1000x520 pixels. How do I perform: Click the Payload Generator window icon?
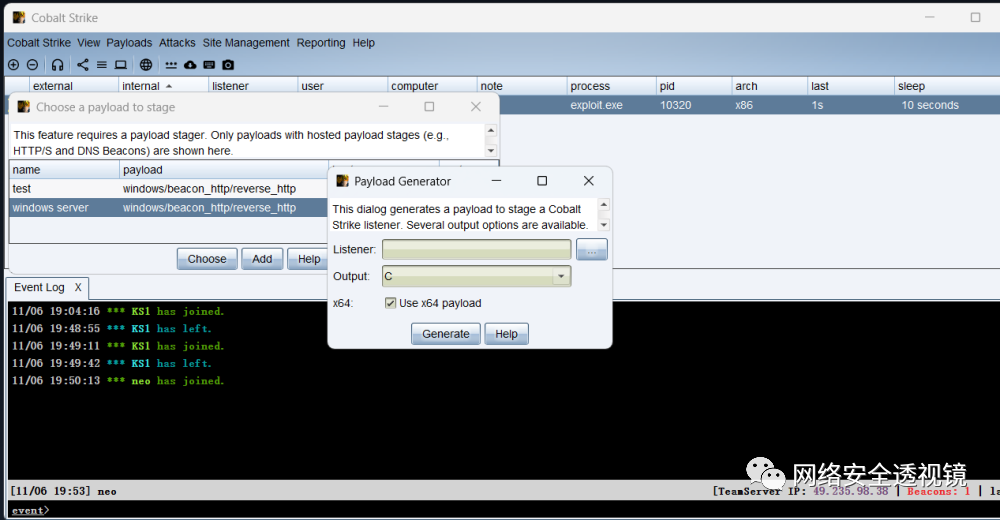pyautogui.click(x=342, y=181)
